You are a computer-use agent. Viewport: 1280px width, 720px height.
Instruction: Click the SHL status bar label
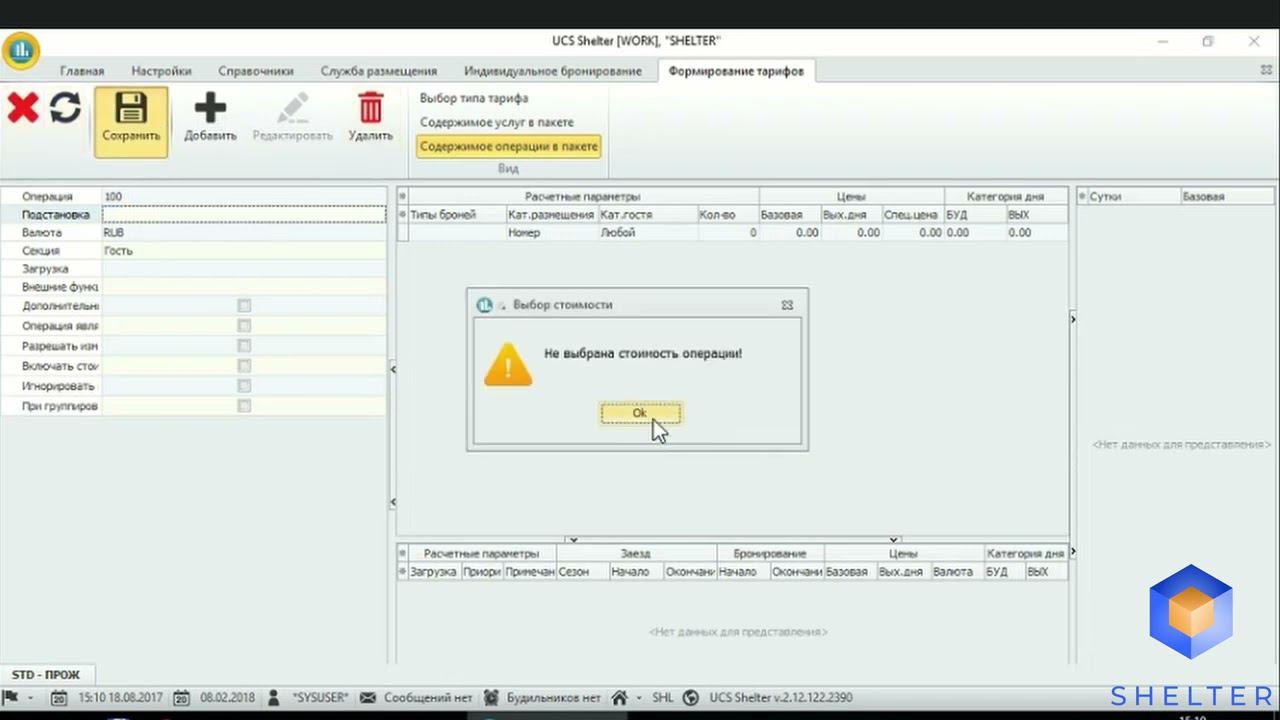[663, 698]
